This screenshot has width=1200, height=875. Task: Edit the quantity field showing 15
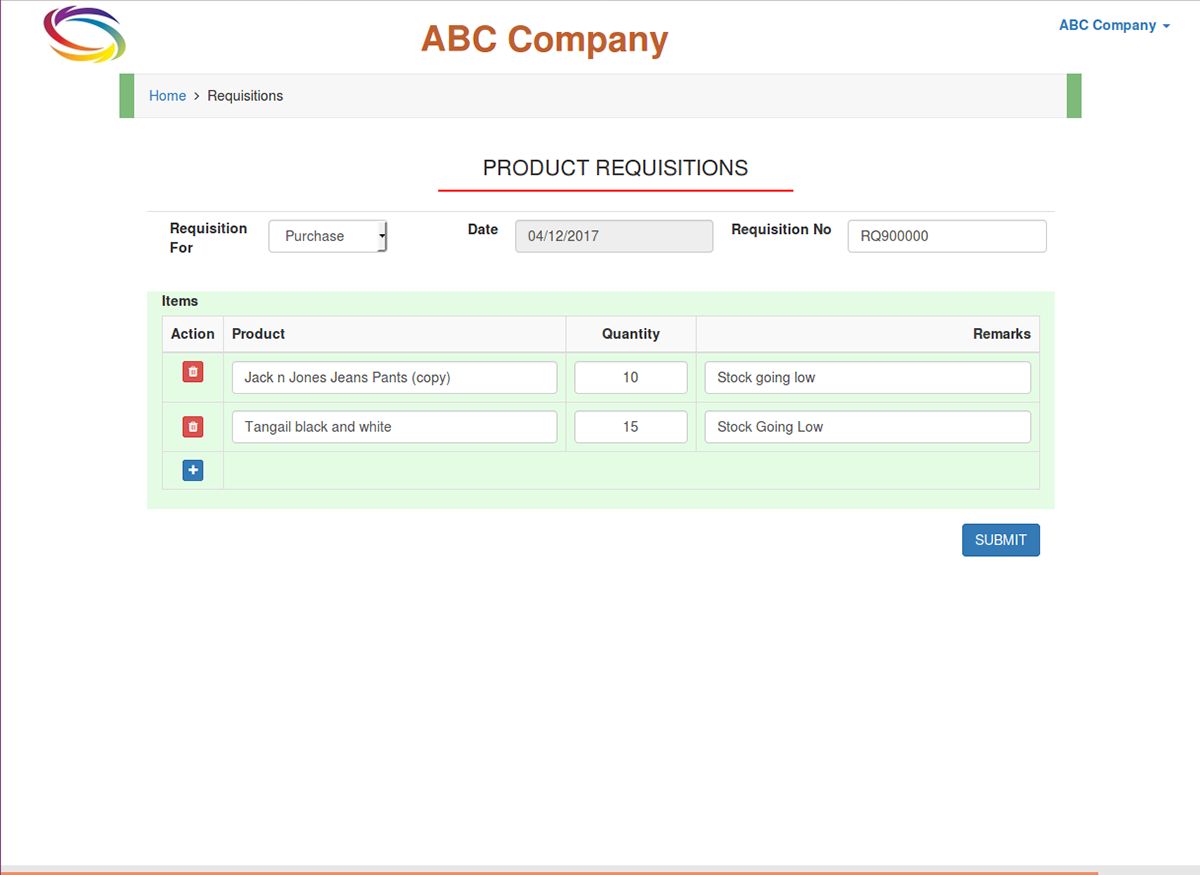630,427
